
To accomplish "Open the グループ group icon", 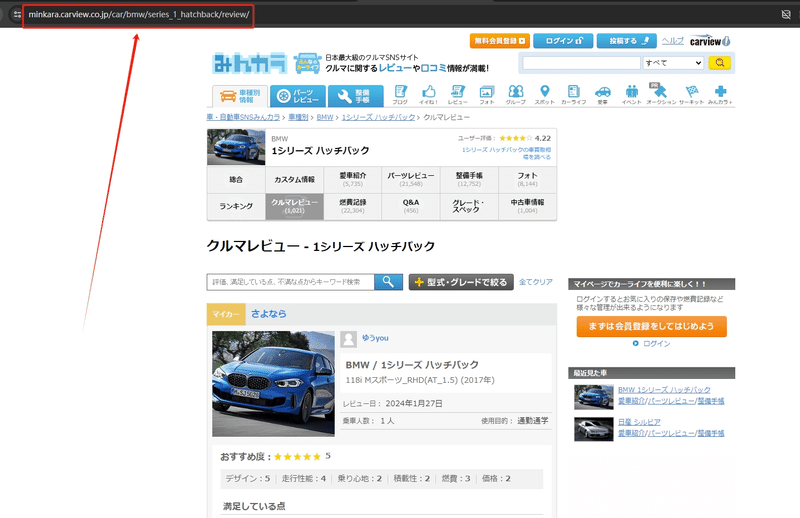I will (x=516, y=95).
